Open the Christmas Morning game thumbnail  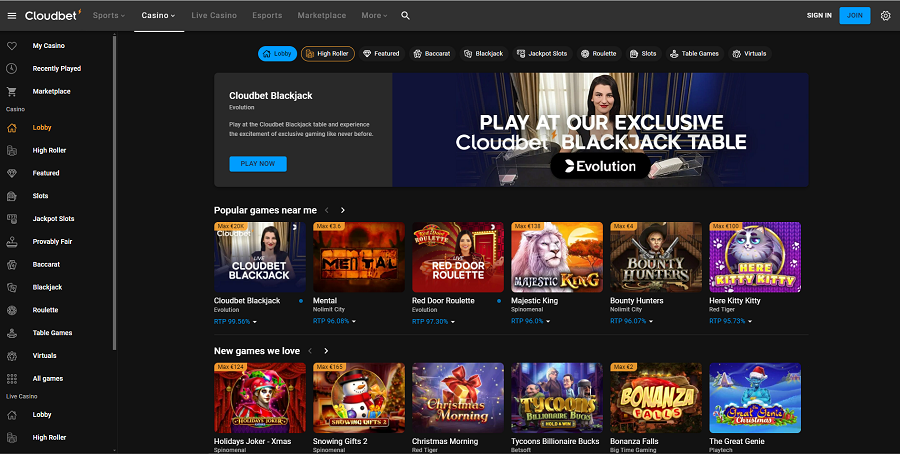click(458, 398)
